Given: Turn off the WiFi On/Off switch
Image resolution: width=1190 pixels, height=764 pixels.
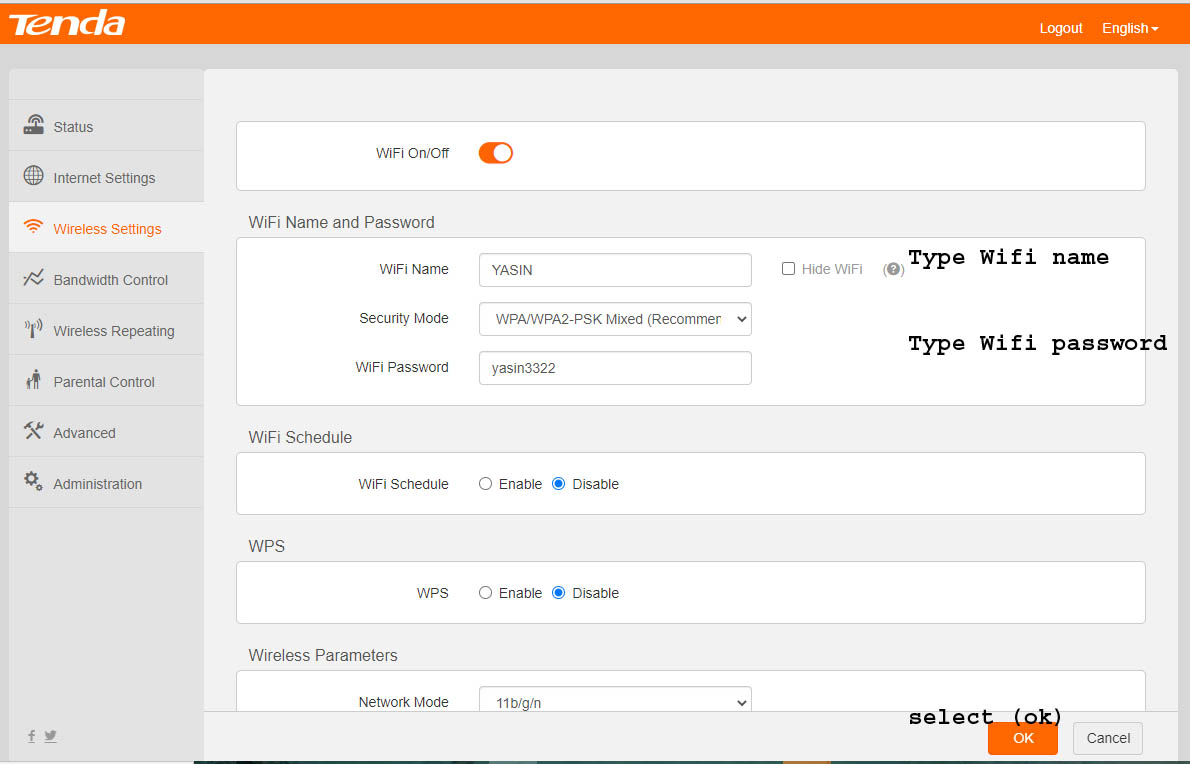Looking at the screenshot, I should (496, 153).
